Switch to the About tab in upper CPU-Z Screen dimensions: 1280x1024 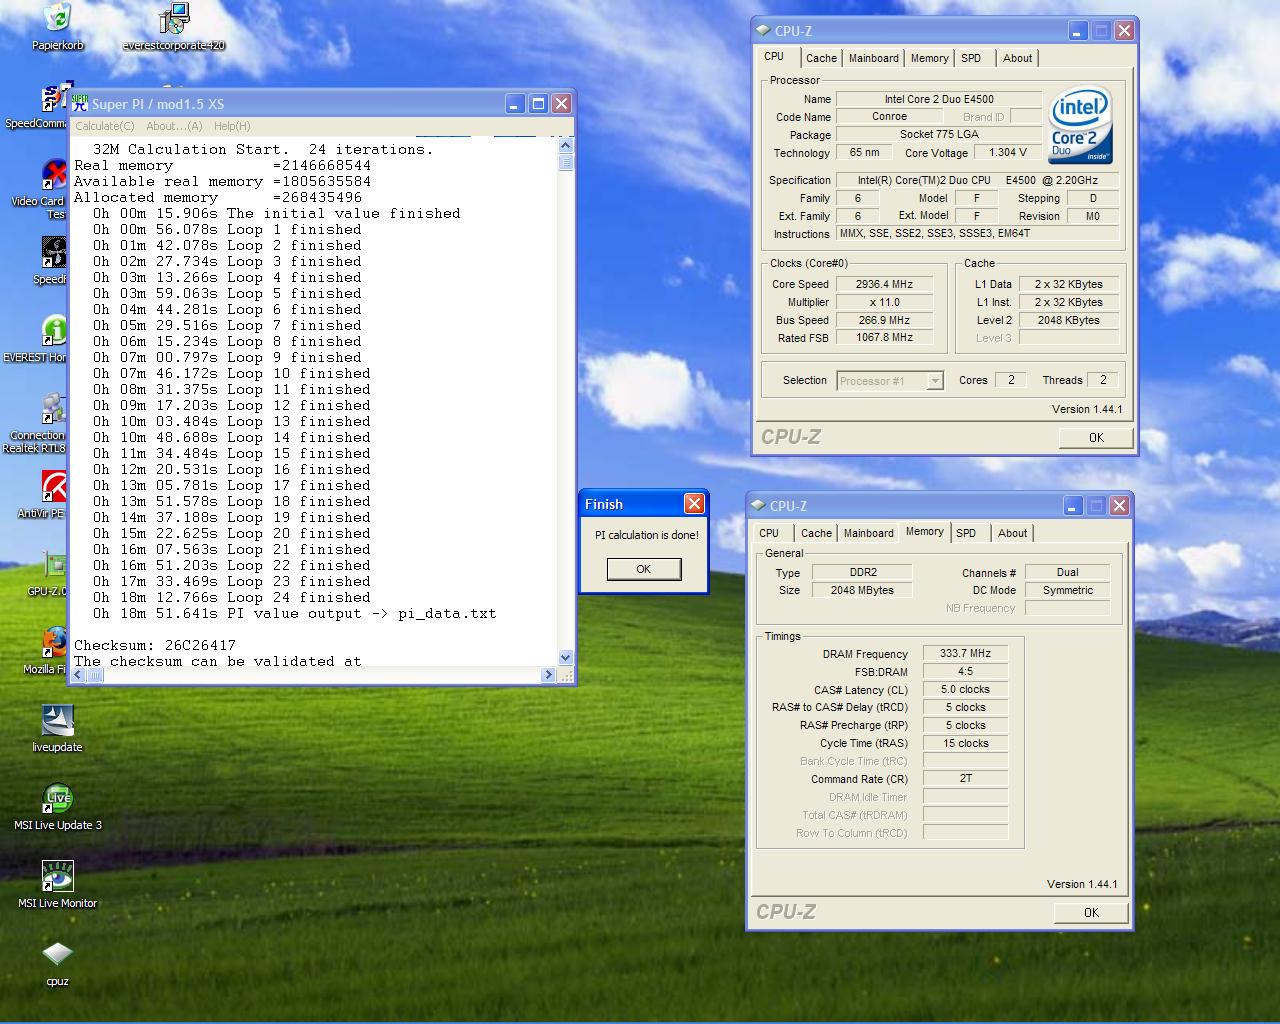1018,58
